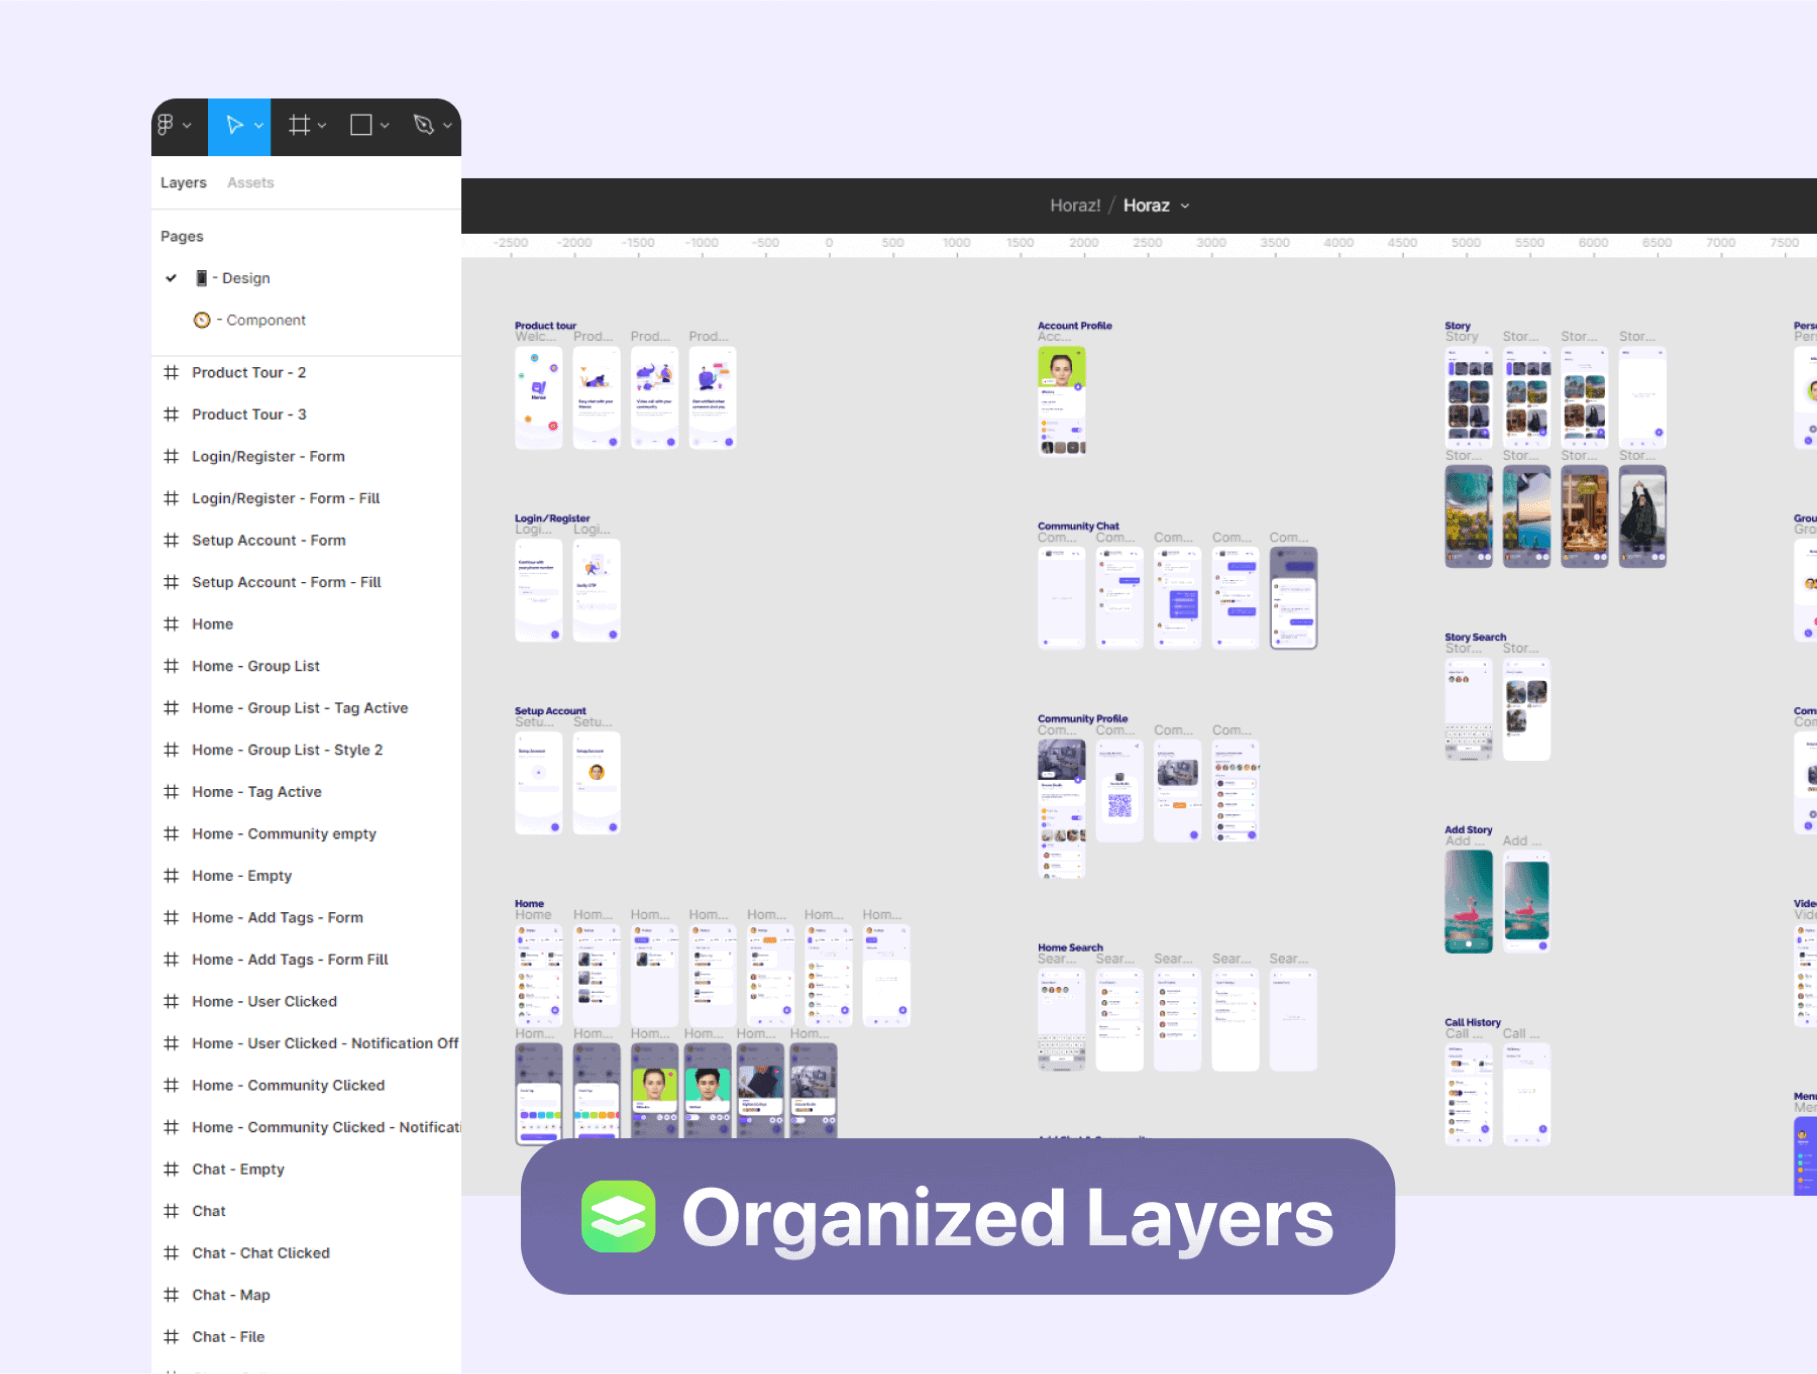Click the Component page clock icon
Image resolution: width=1817 pixels, height=1374 pixels.
point(202,320)
